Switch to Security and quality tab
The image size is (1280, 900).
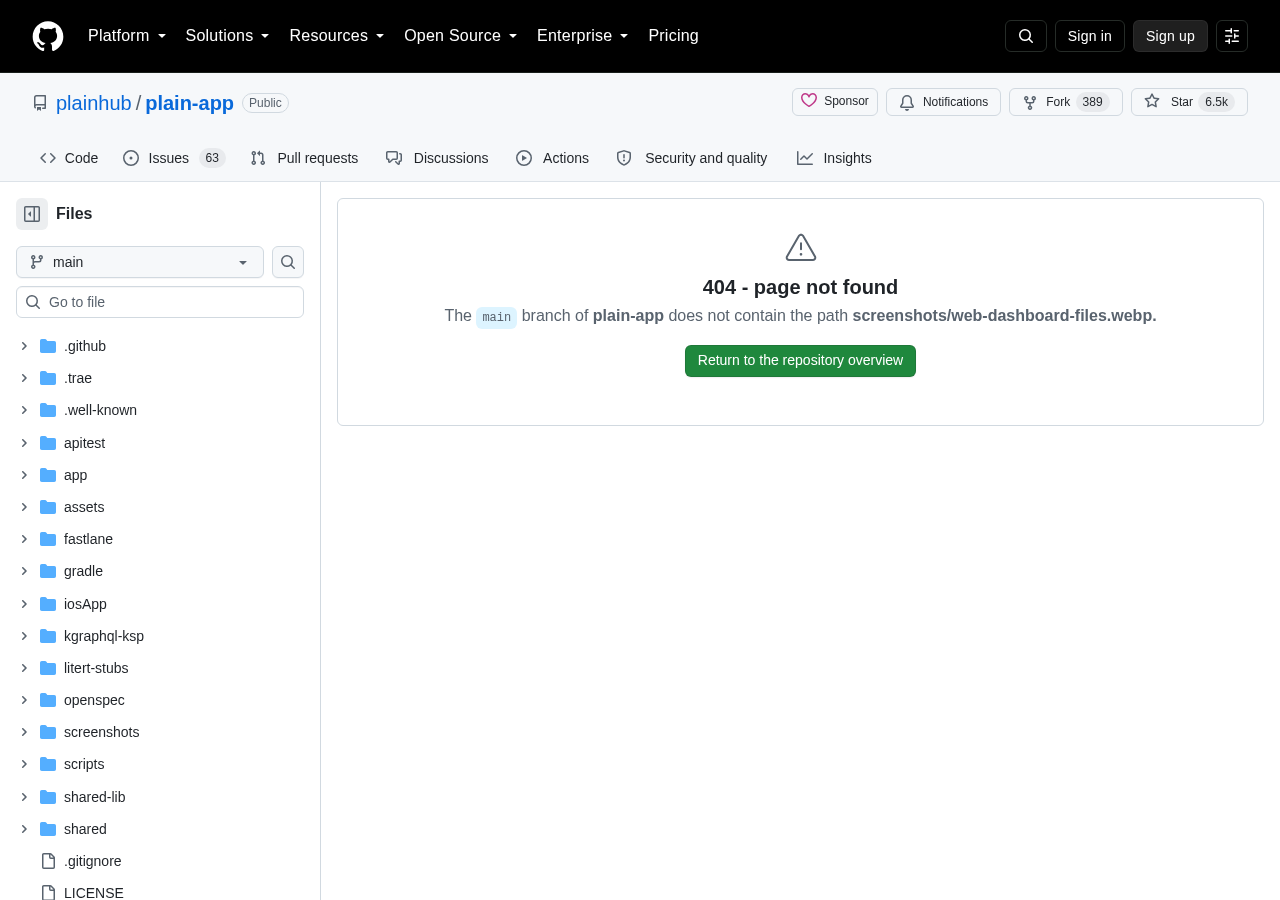(x=692, y=158)
